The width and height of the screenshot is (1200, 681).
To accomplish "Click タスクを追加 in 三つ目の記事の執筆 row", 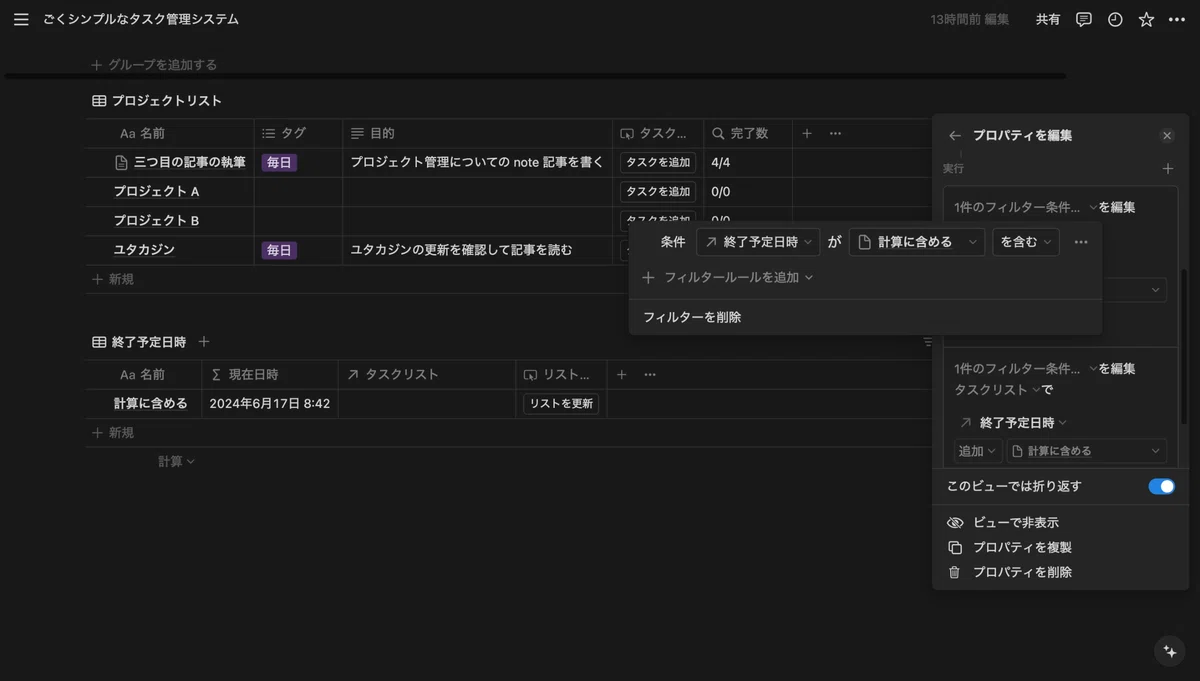I will click(658, 162).
